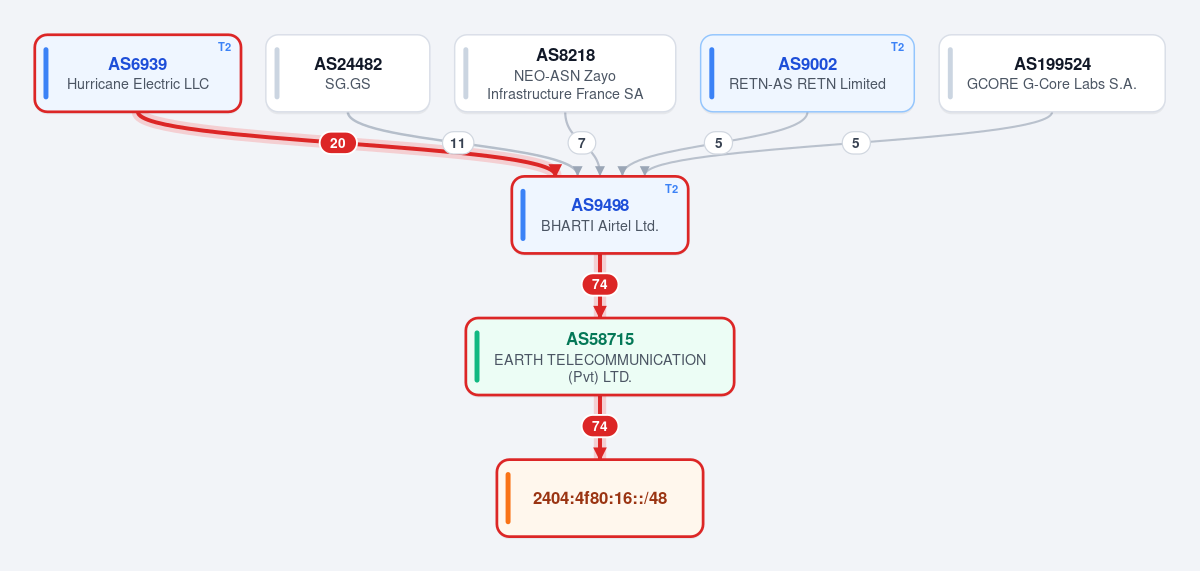Click the AS199524 G-Core Labs node
1200x571 pixels.
tap(1052, 74)
